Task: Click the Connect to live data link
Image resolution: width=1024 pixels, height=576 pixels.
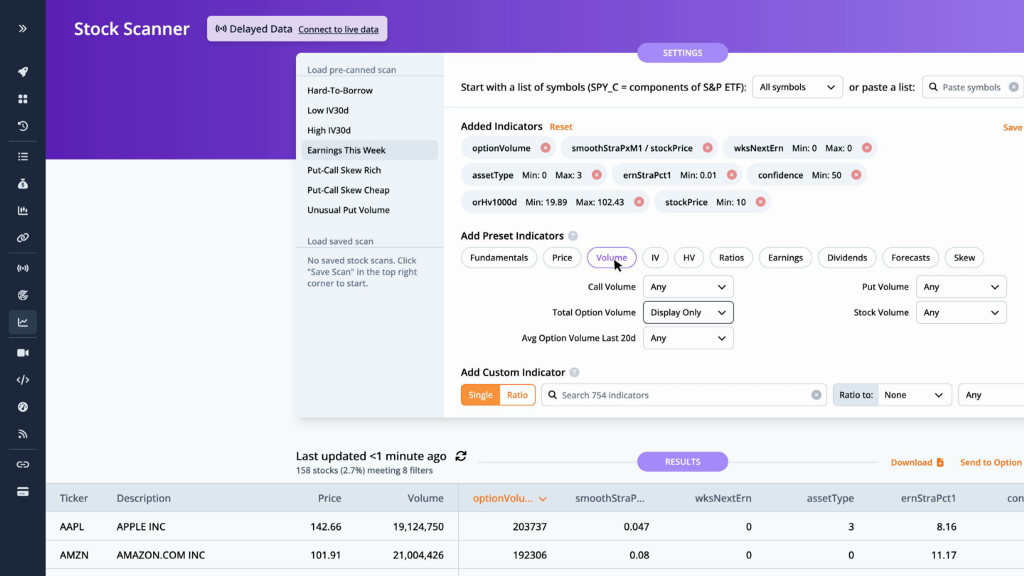Action: [x=338, y=29]
